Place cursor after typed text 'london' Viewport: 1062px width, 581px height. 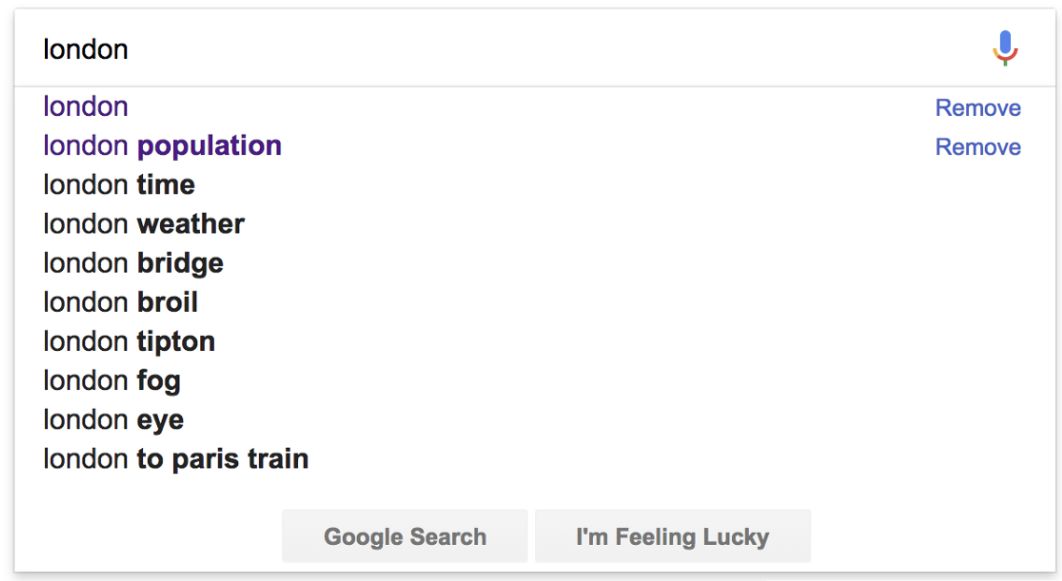coord(129,49)
